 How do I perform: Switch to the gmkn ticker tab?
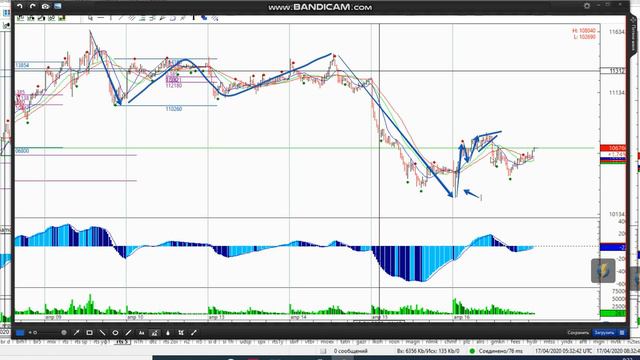(x=498, y=342)
